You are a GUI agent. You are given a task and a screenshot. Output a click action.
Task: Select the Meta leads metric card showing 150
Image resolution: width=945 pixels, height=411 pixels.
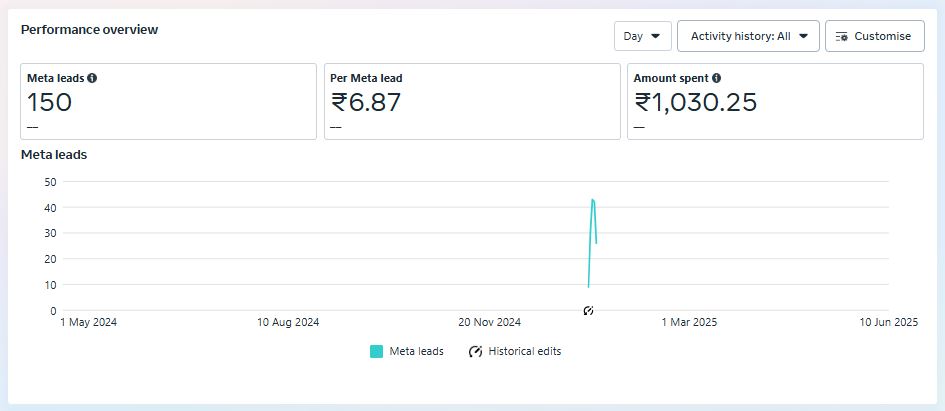point(168,102)
